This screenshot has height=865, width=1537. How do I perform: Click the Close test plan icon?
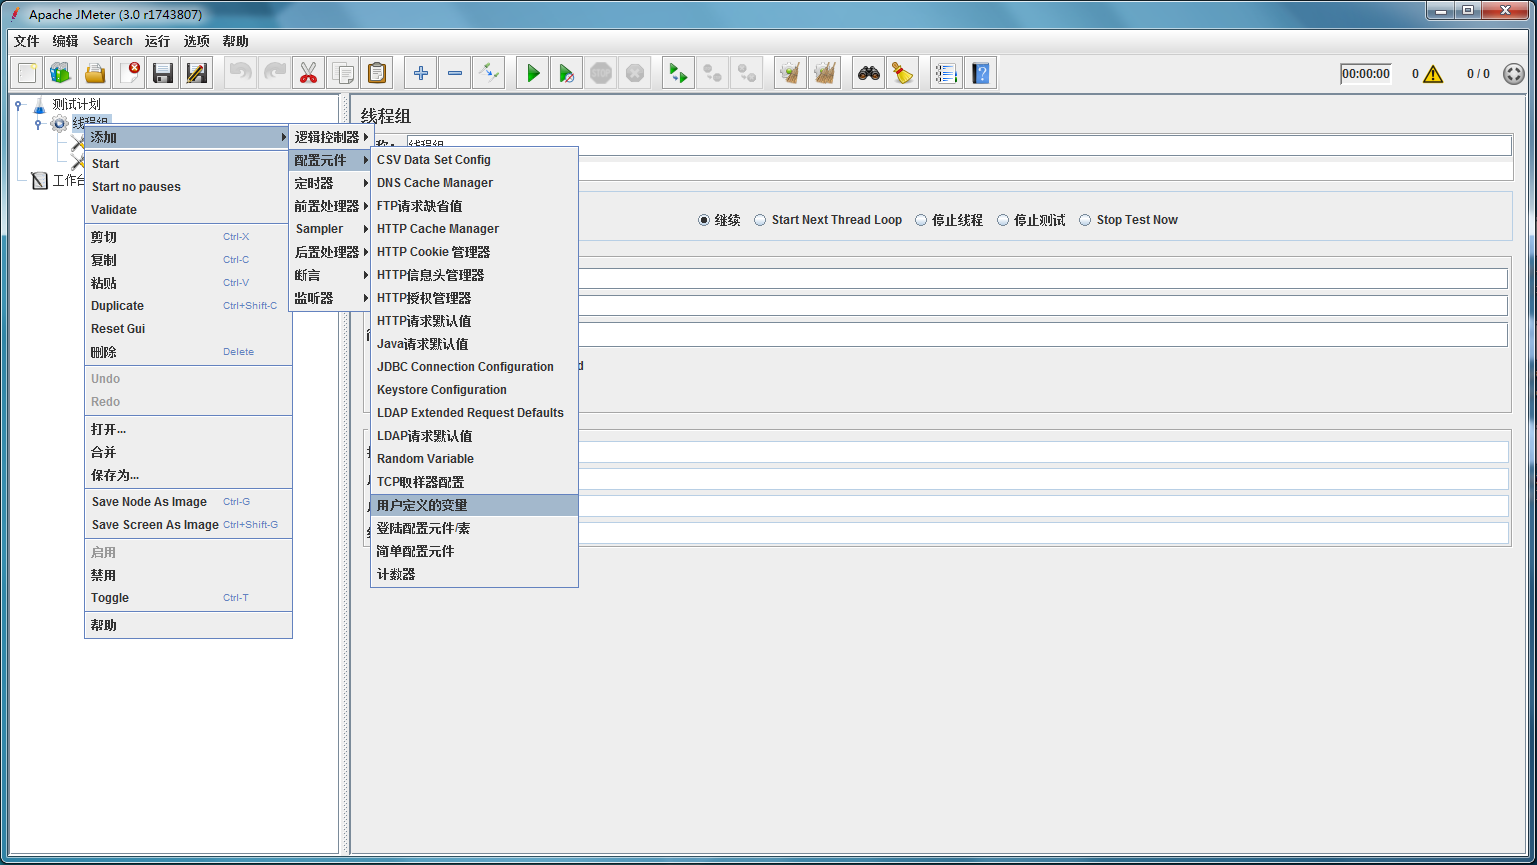click(x=129, y=73)
